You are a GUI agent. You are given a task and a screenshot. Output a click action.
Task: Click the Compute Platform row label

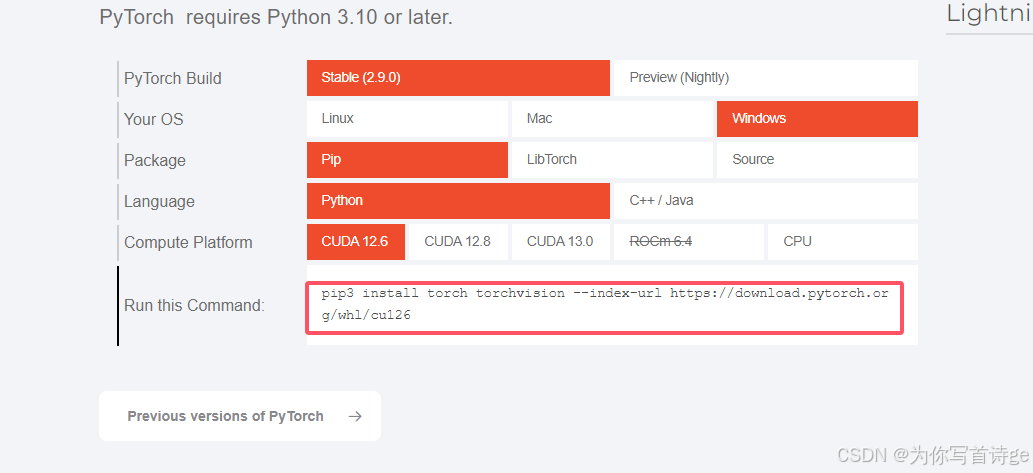coord(188,242)
